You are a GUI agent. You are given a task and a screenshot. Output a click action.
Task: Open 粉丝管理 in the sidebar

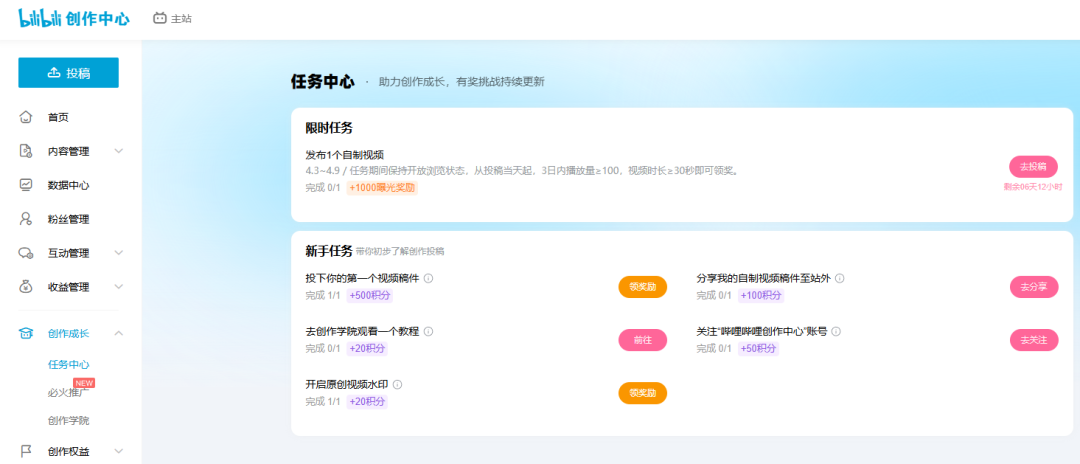click(x=71, y=219)
